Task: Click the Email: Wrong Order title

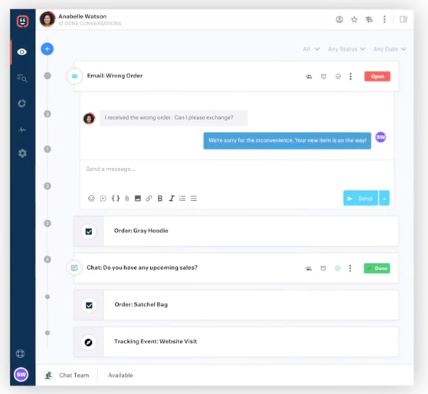Action: 115,76
